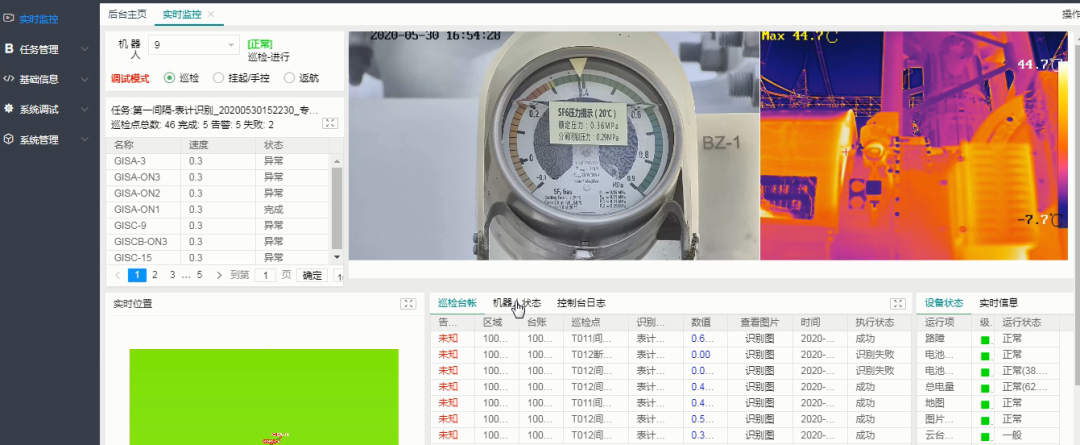This screenshot has width=1080, height=445.
Task: Click the page number input field
Action: coord(265,275)
